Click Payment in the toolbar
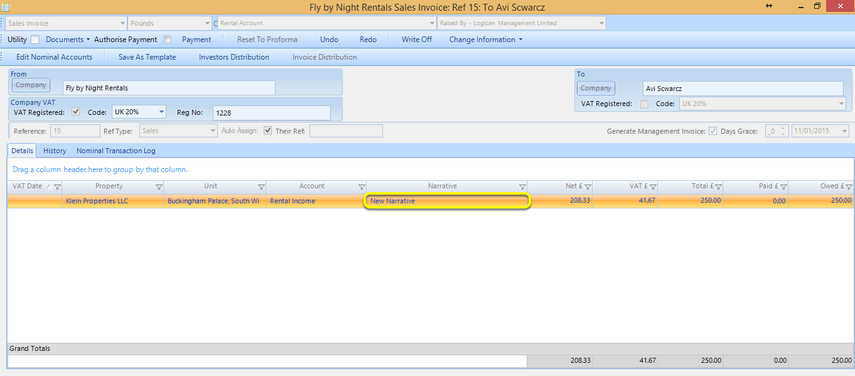Image resolution: width=855 pixels, height=376 pixels. (x=196, y=40)
